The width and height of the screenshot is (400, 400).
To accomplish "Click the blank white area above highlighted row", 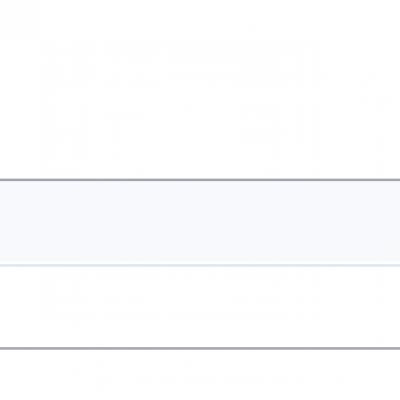I will 200,89.
